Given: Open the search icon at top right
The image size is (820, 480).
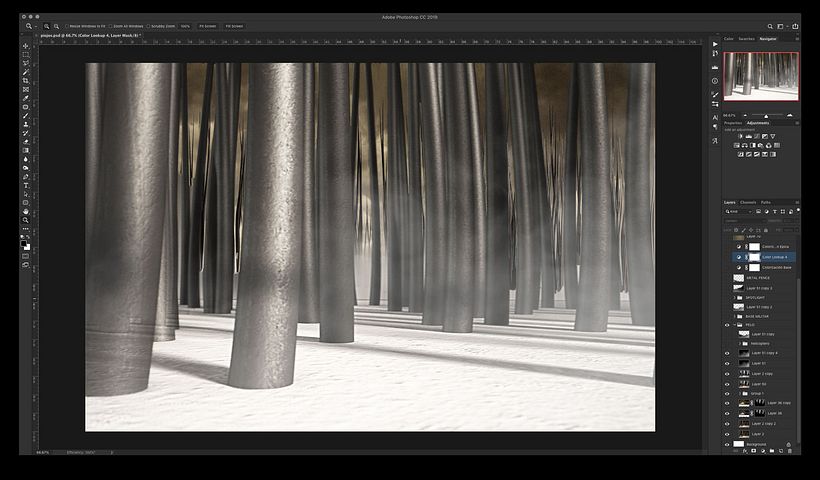Looking at the screenshot, I should 770,26.
